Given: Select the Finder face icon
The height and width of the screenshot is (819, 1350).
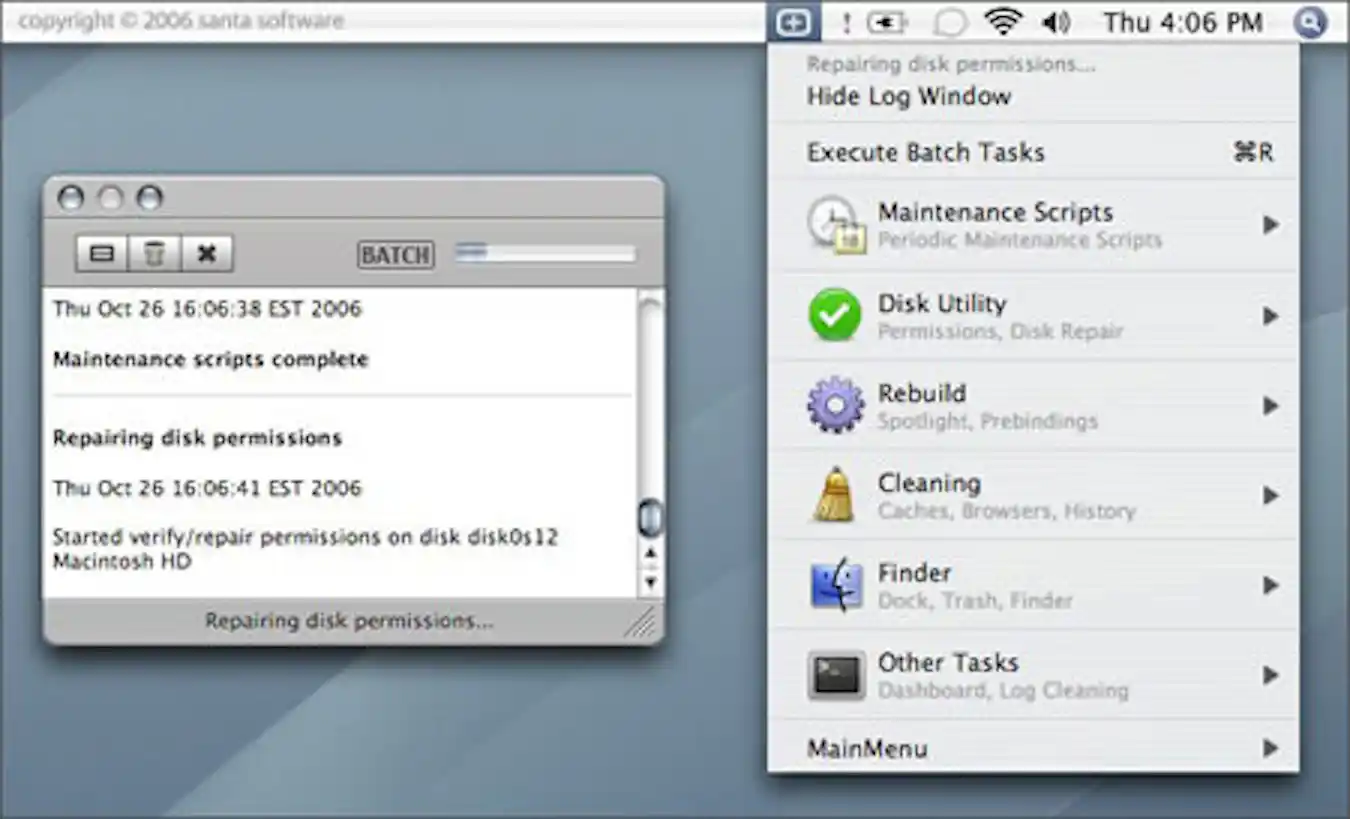Looking at the screenshot, I should [836, 585].
